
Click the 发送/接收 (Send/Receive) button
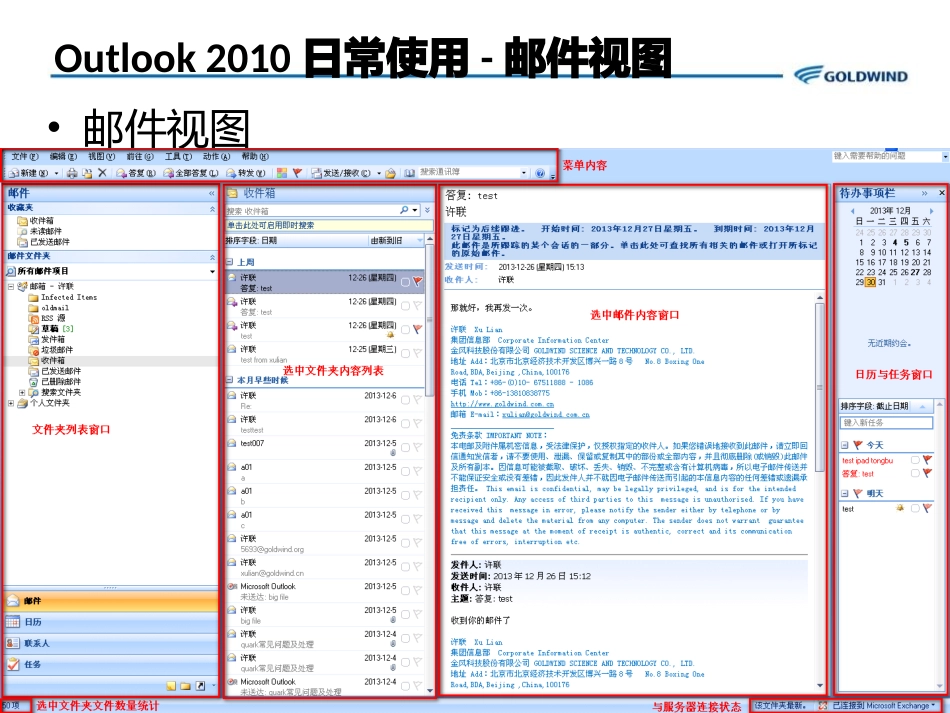click(341, 173)
